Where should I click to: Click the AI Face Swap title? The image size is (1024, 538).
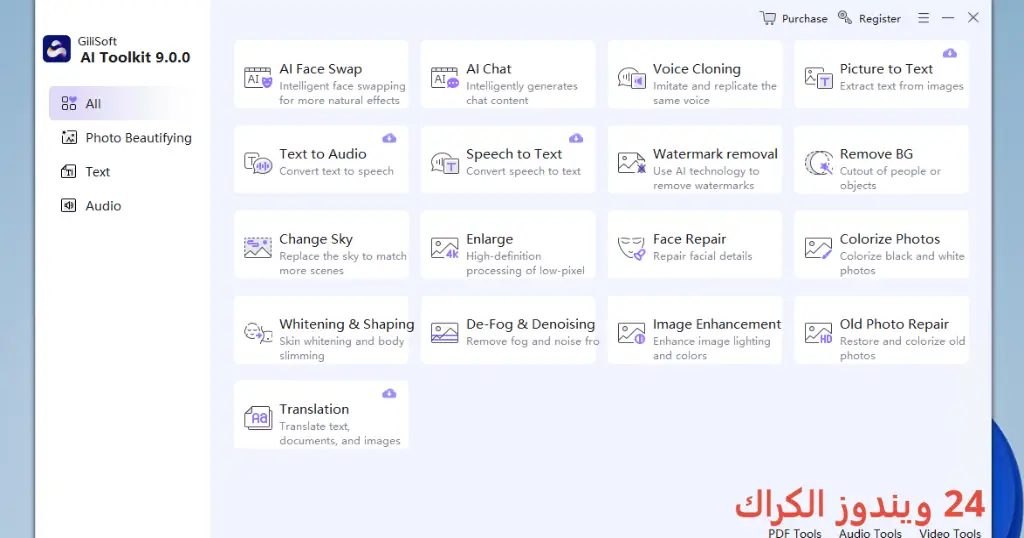click(321, 69)
